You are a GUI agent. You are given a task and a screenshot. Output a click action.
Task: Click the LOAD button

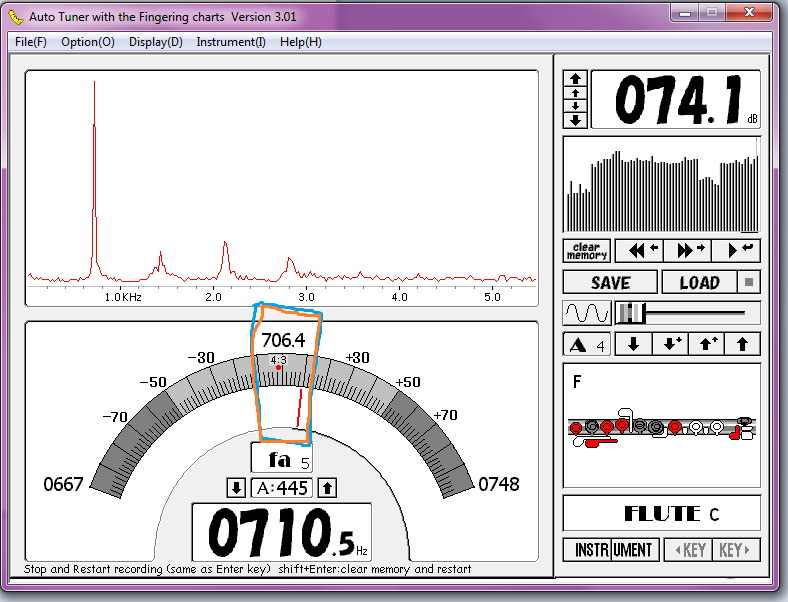click(699, 282)
